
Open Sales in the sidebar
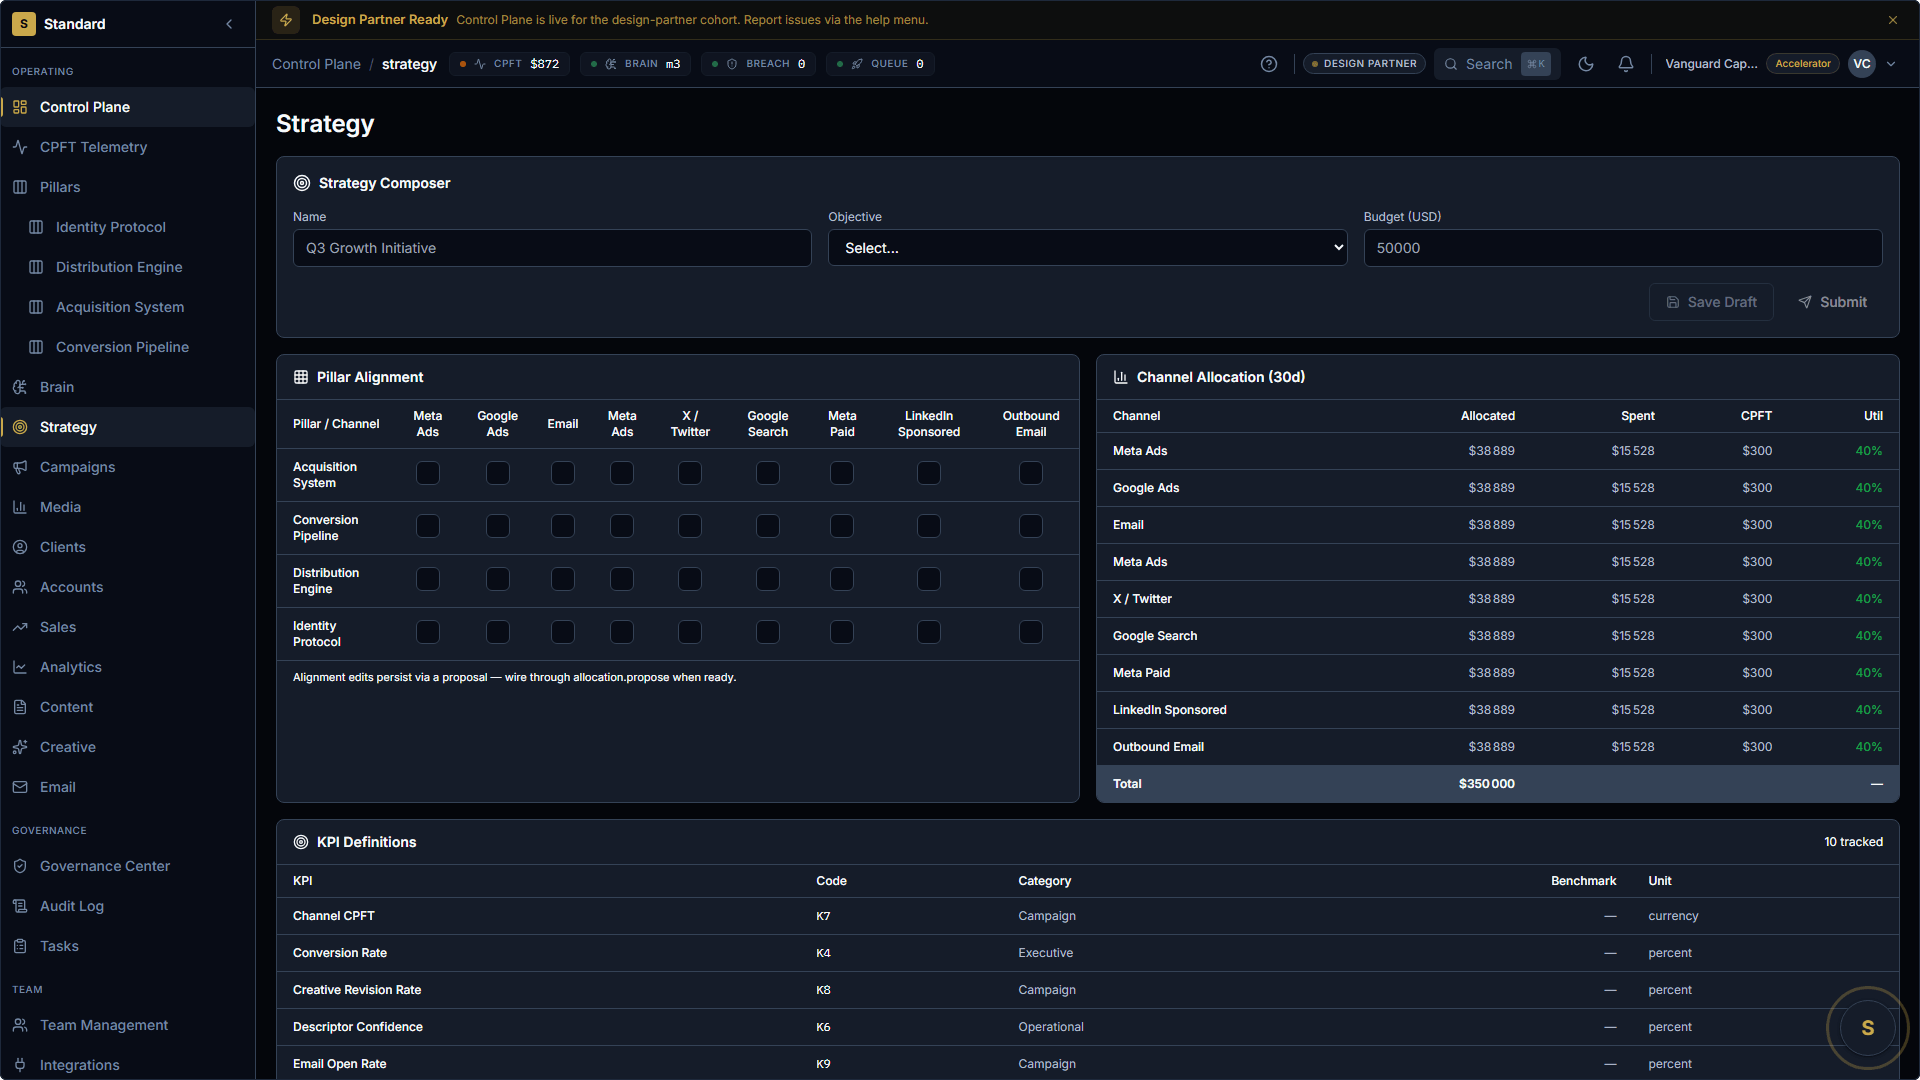(x=127, y=627)
